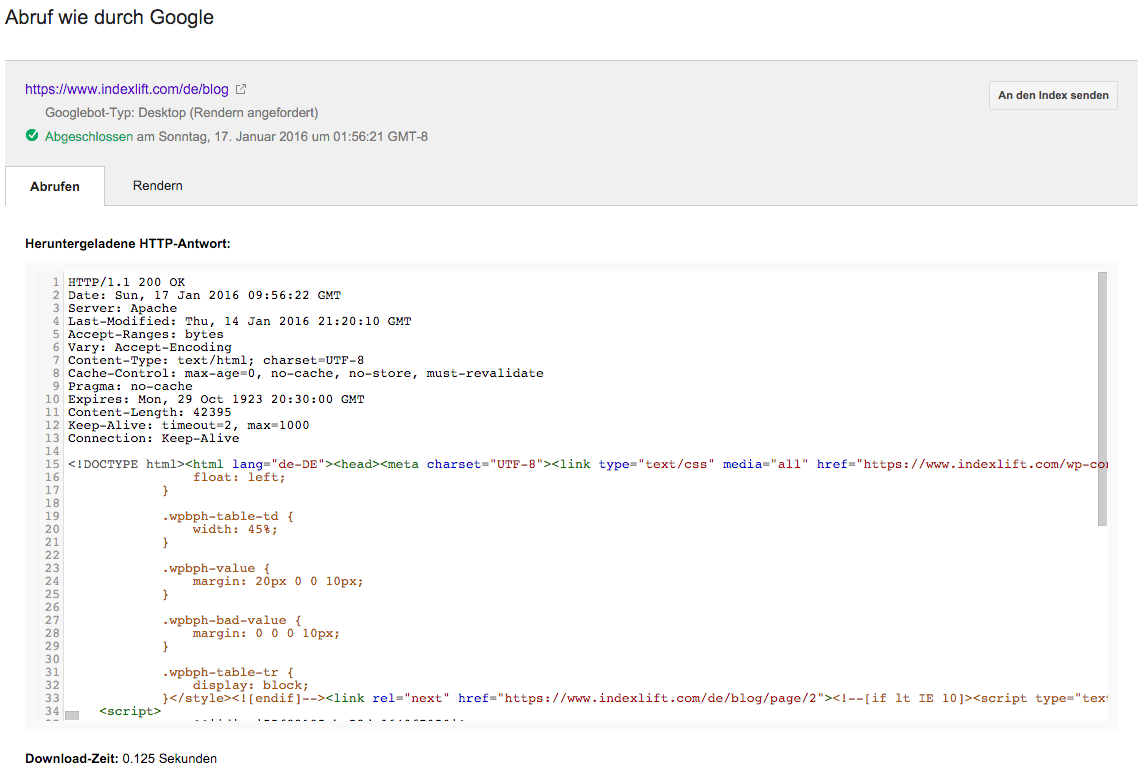Click the horizontal scrollbar thumb in code box
This screenshot has width=1140, height=770.
pos(72,715)
